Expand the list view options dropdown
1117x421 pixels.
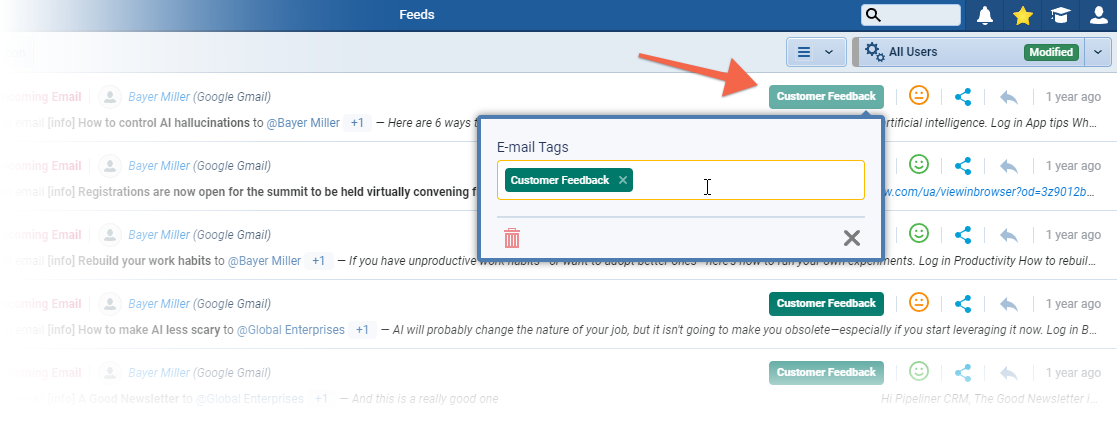(x=816, y=52)
